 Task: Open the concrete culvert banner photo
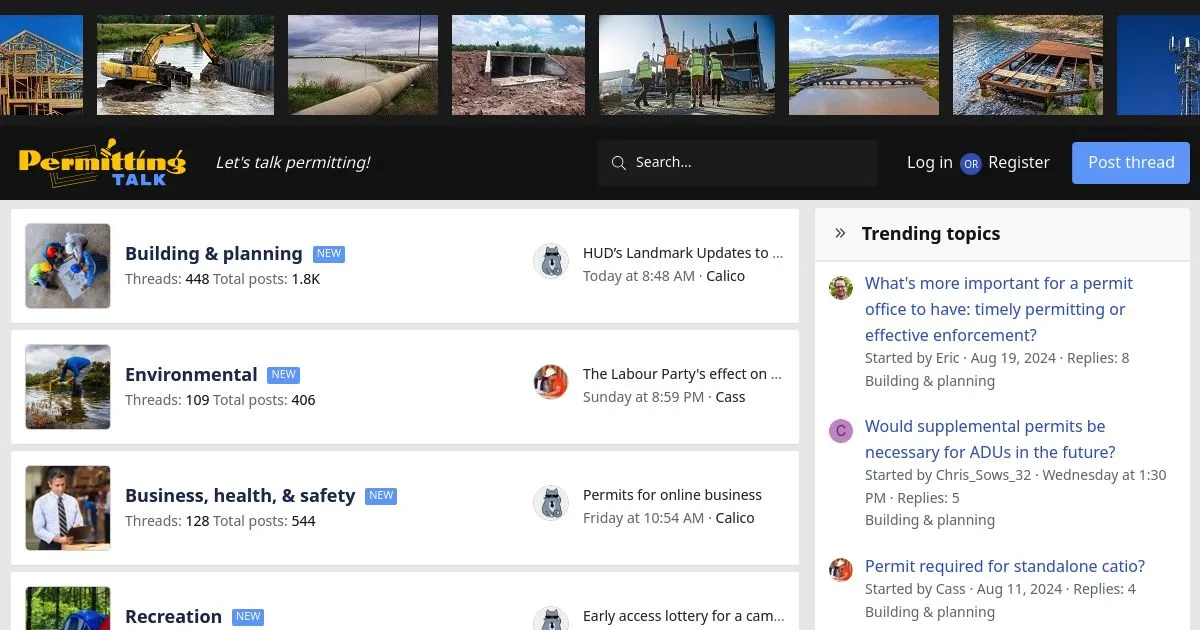point(518,65)
